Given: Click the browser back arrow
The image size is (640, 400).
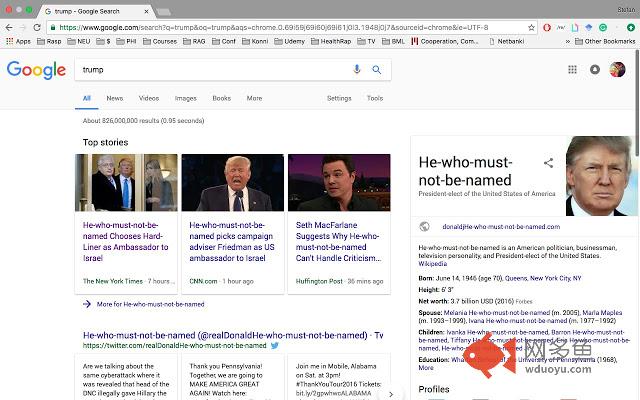Looking at the screenshot, I should [9, 27].
